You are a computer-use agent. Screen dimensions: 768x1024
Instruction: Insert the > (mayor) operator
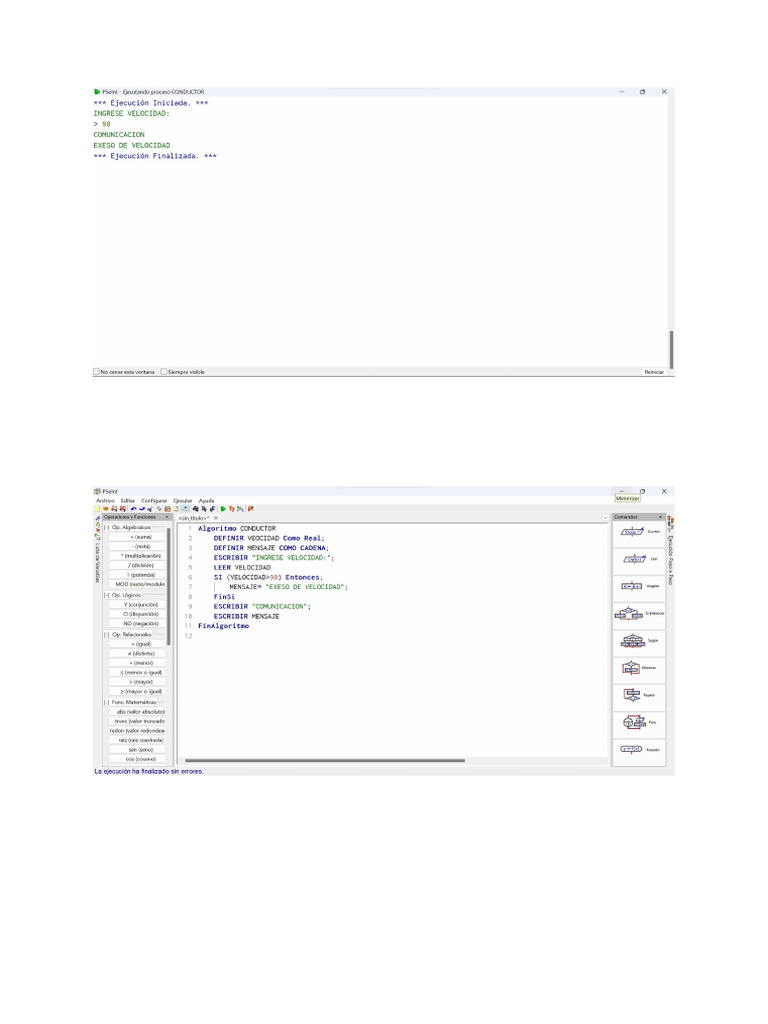tap(137, 682)
